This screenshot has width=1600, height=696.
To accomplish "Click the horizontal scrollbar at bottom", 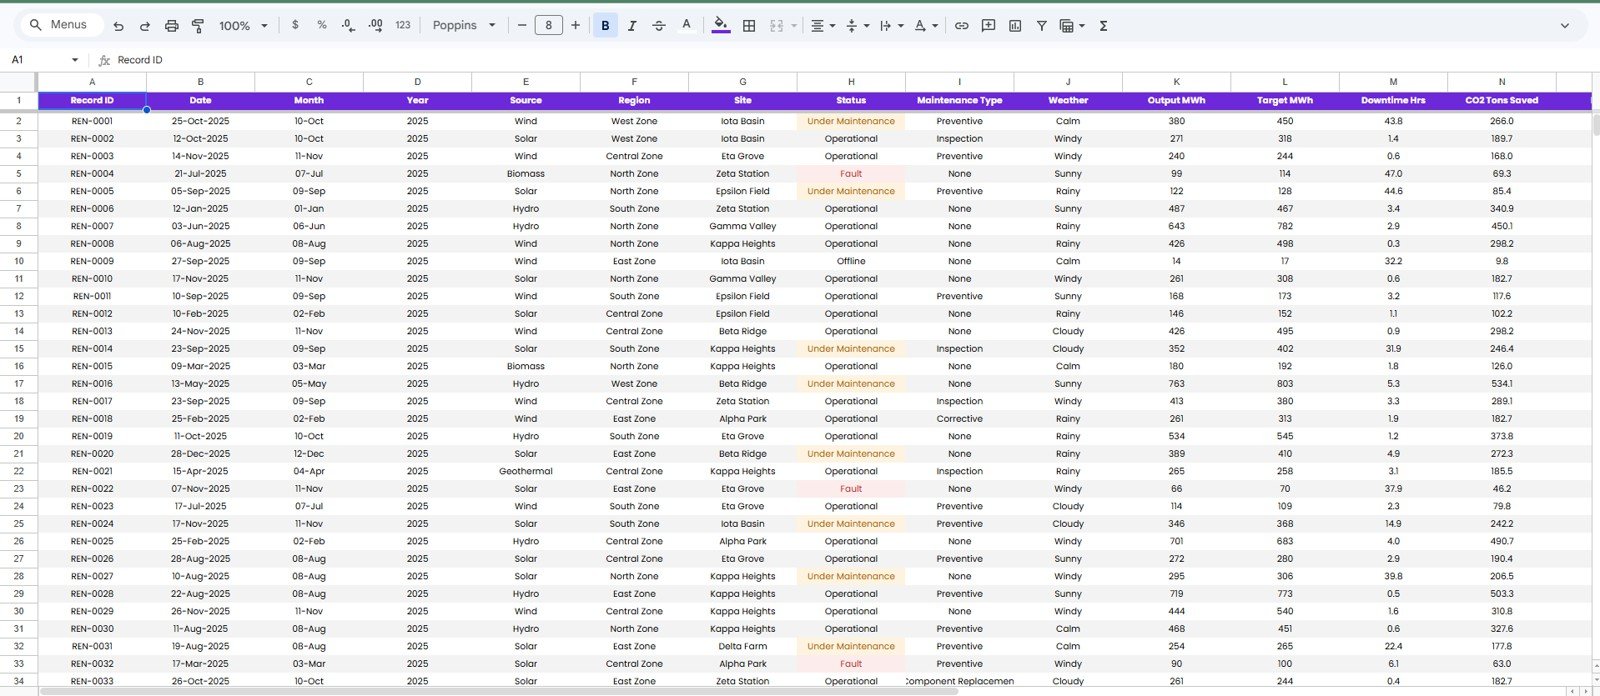I will click(500, 691).
